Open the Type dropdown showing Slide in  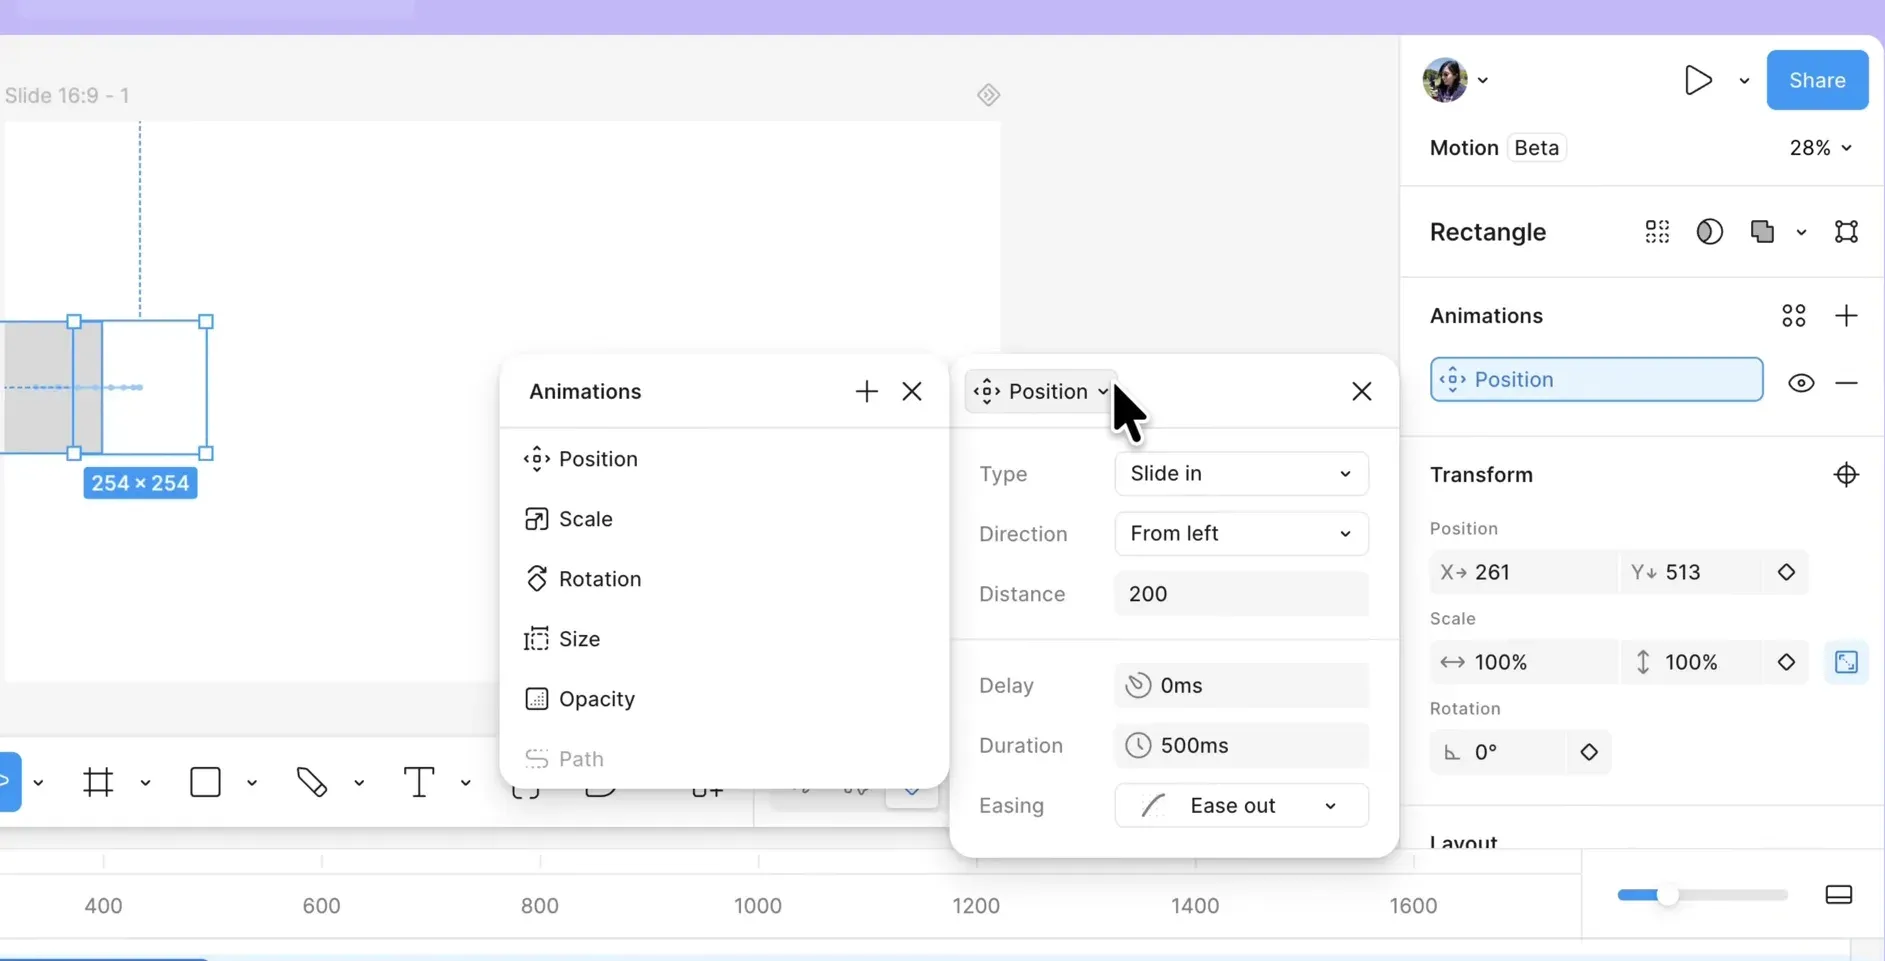coord(1241,473)
